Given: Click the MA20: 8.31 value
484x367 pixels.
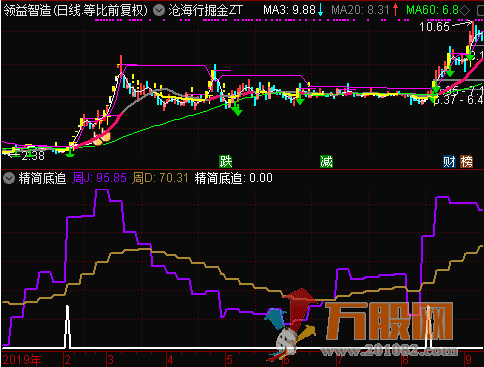Looking at the screenshot, I should coord(360,10).
